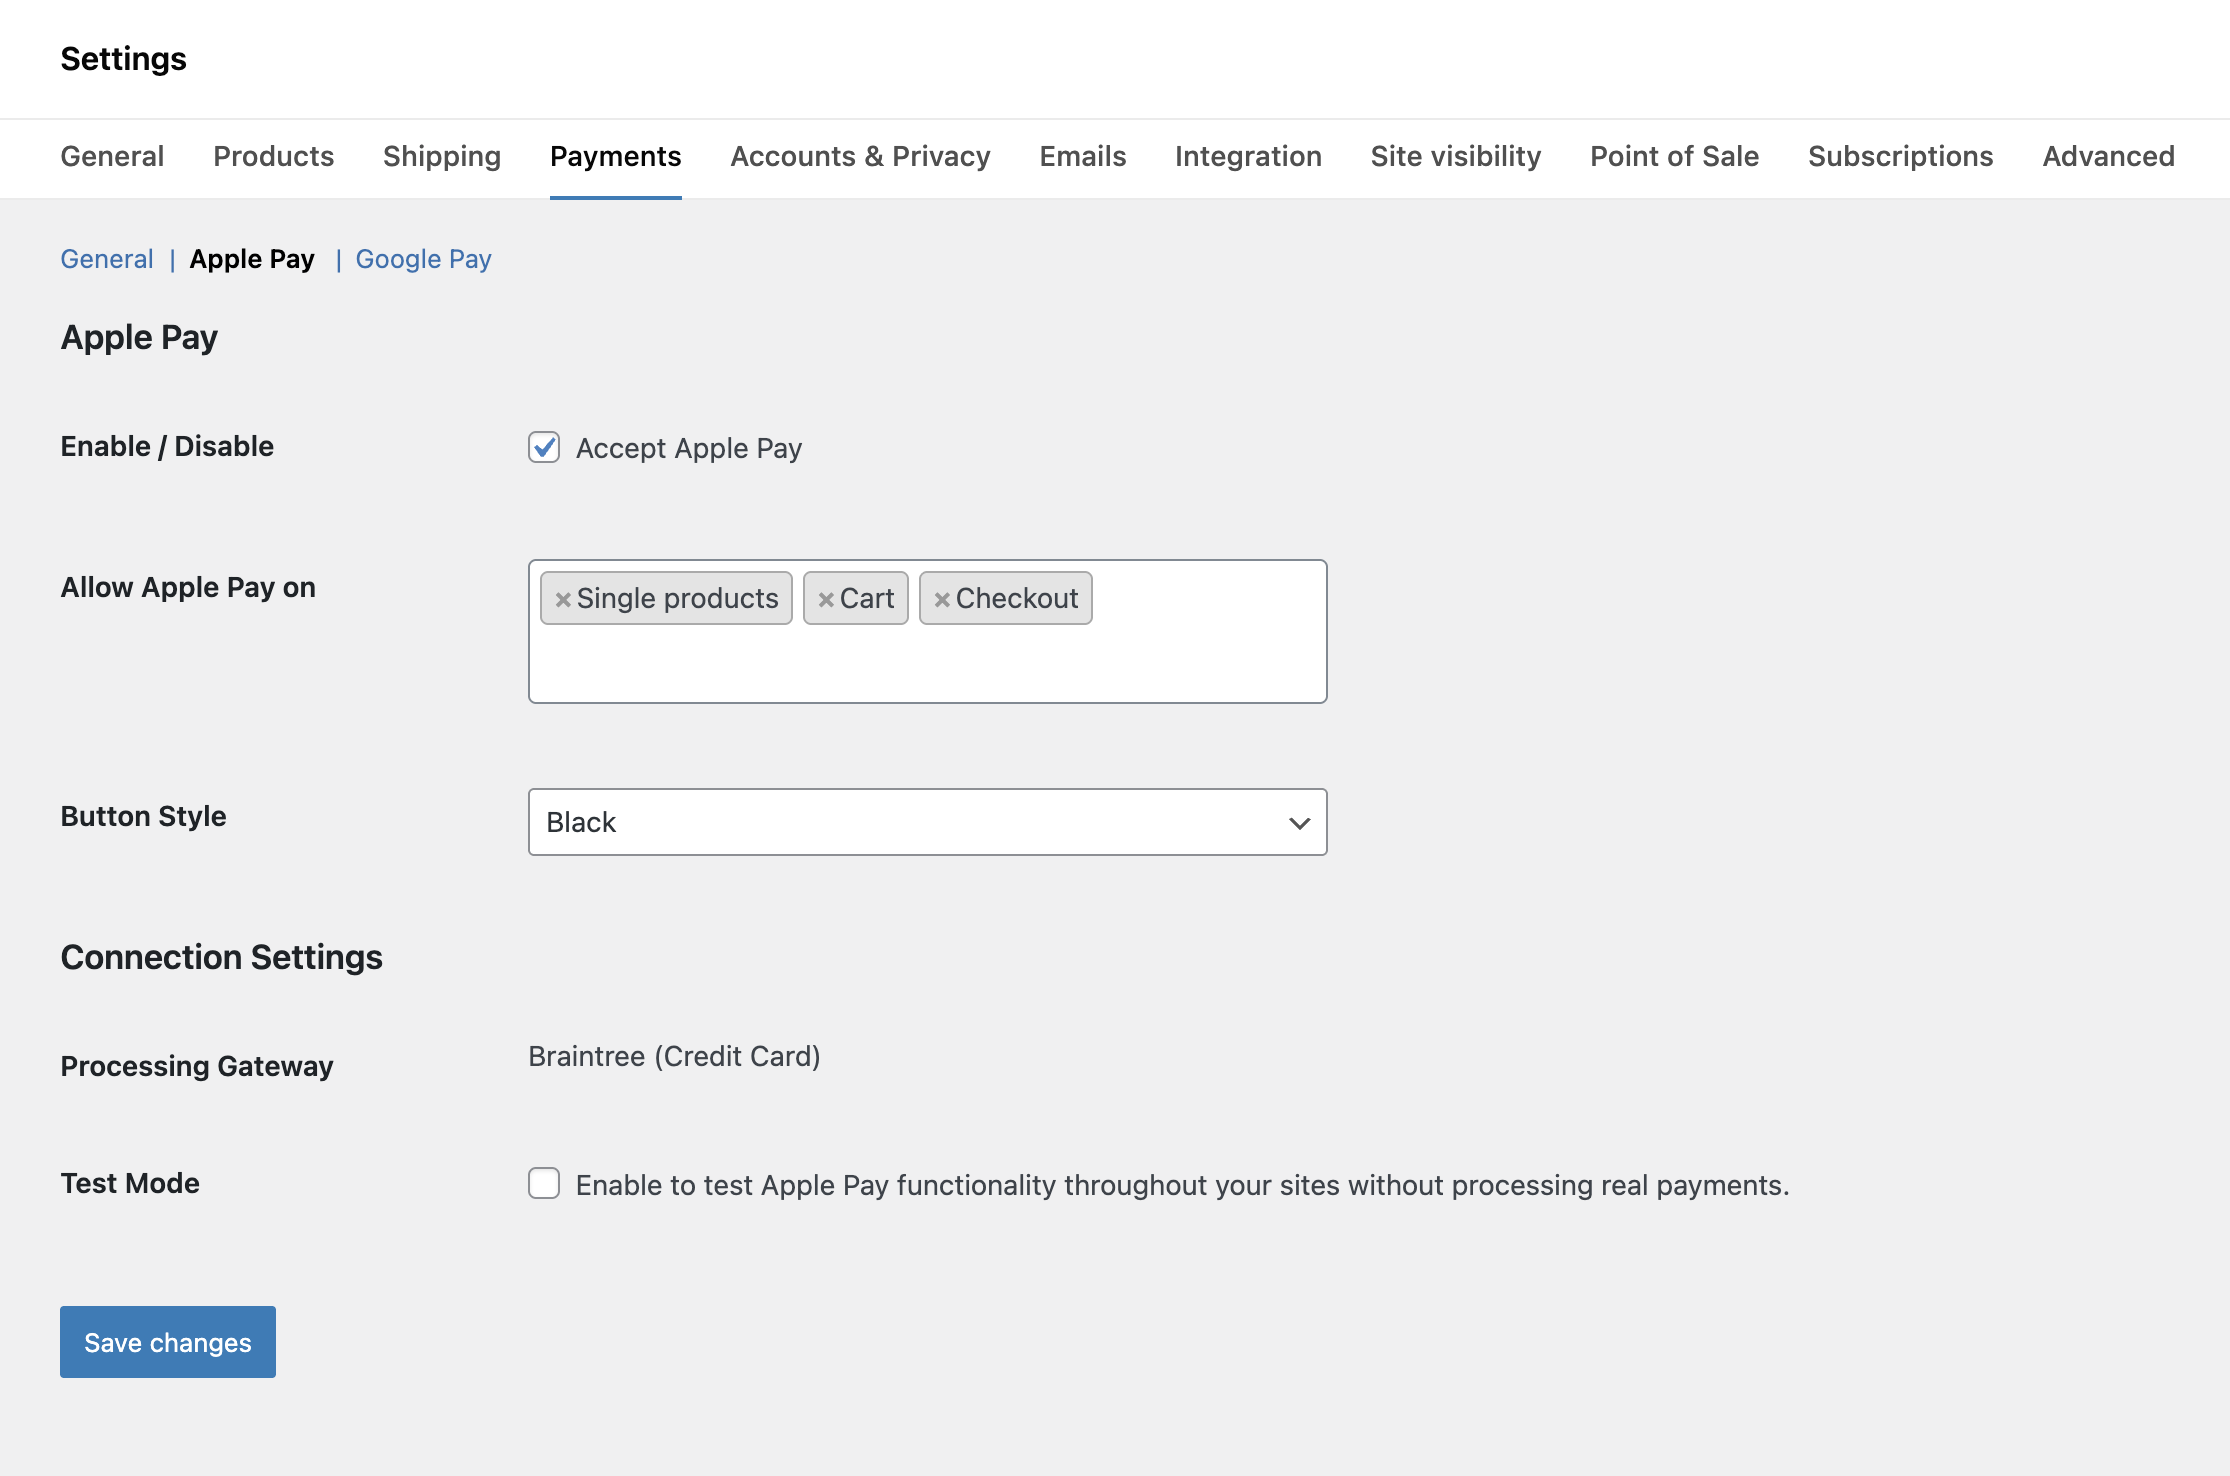Open the Site visibility tab
The image size is (2230, 1476).
1455,156
